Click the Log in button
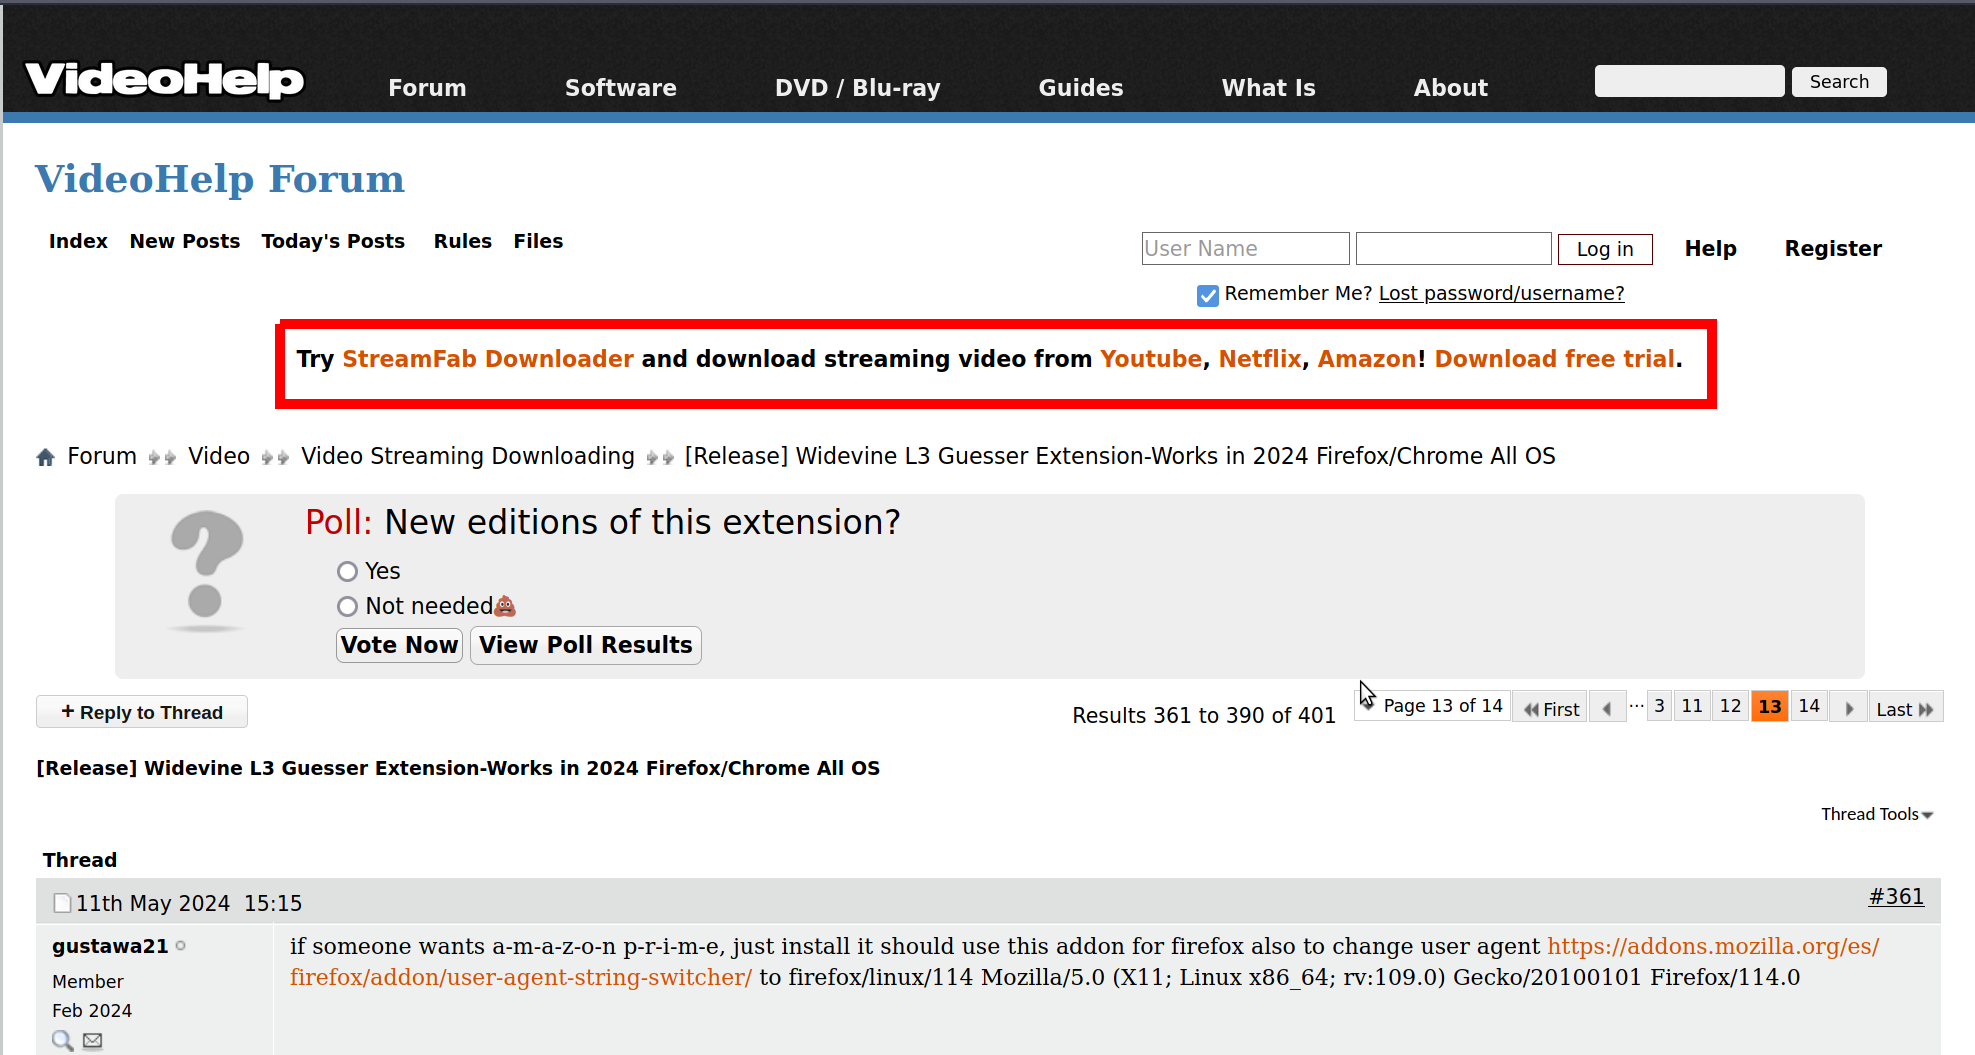 [1605, 249]
